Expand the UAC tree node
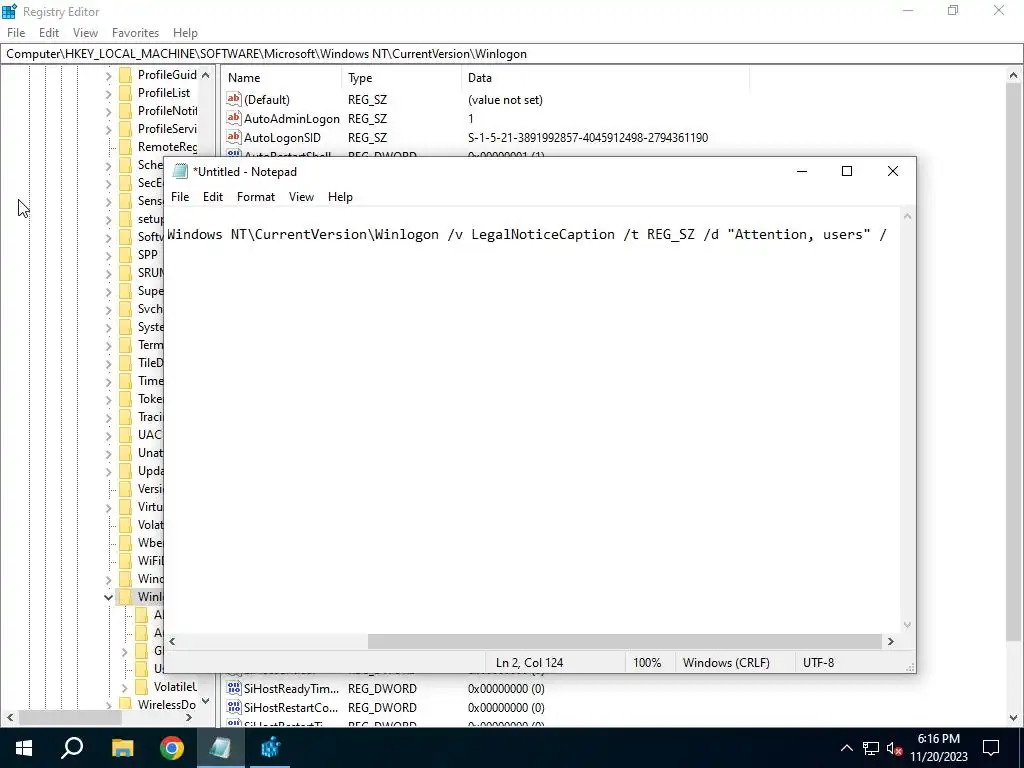 [x=108, y=435]
